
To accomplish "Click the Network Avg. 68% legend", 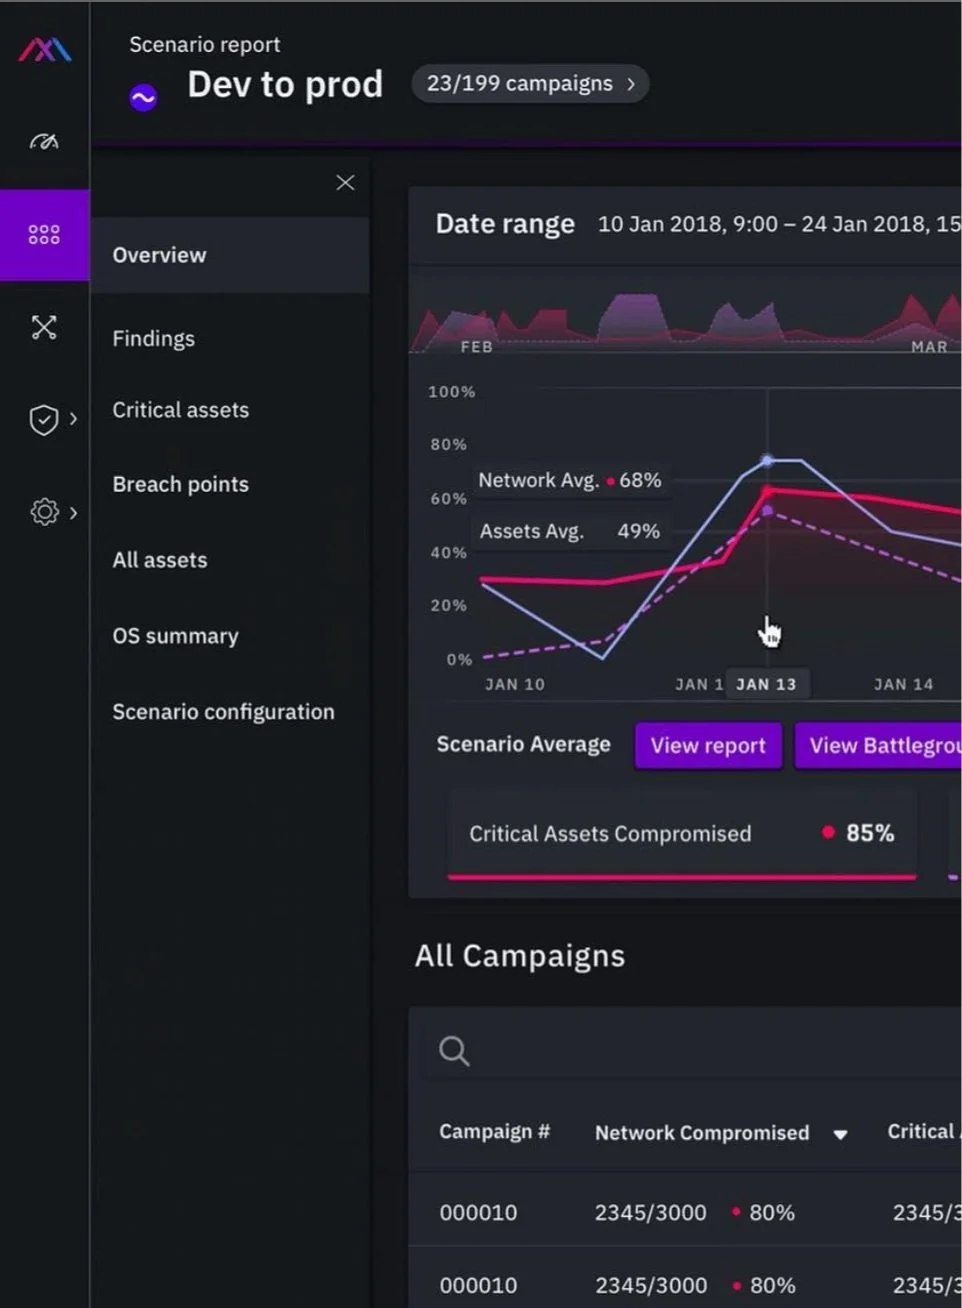I will point(570,480).
